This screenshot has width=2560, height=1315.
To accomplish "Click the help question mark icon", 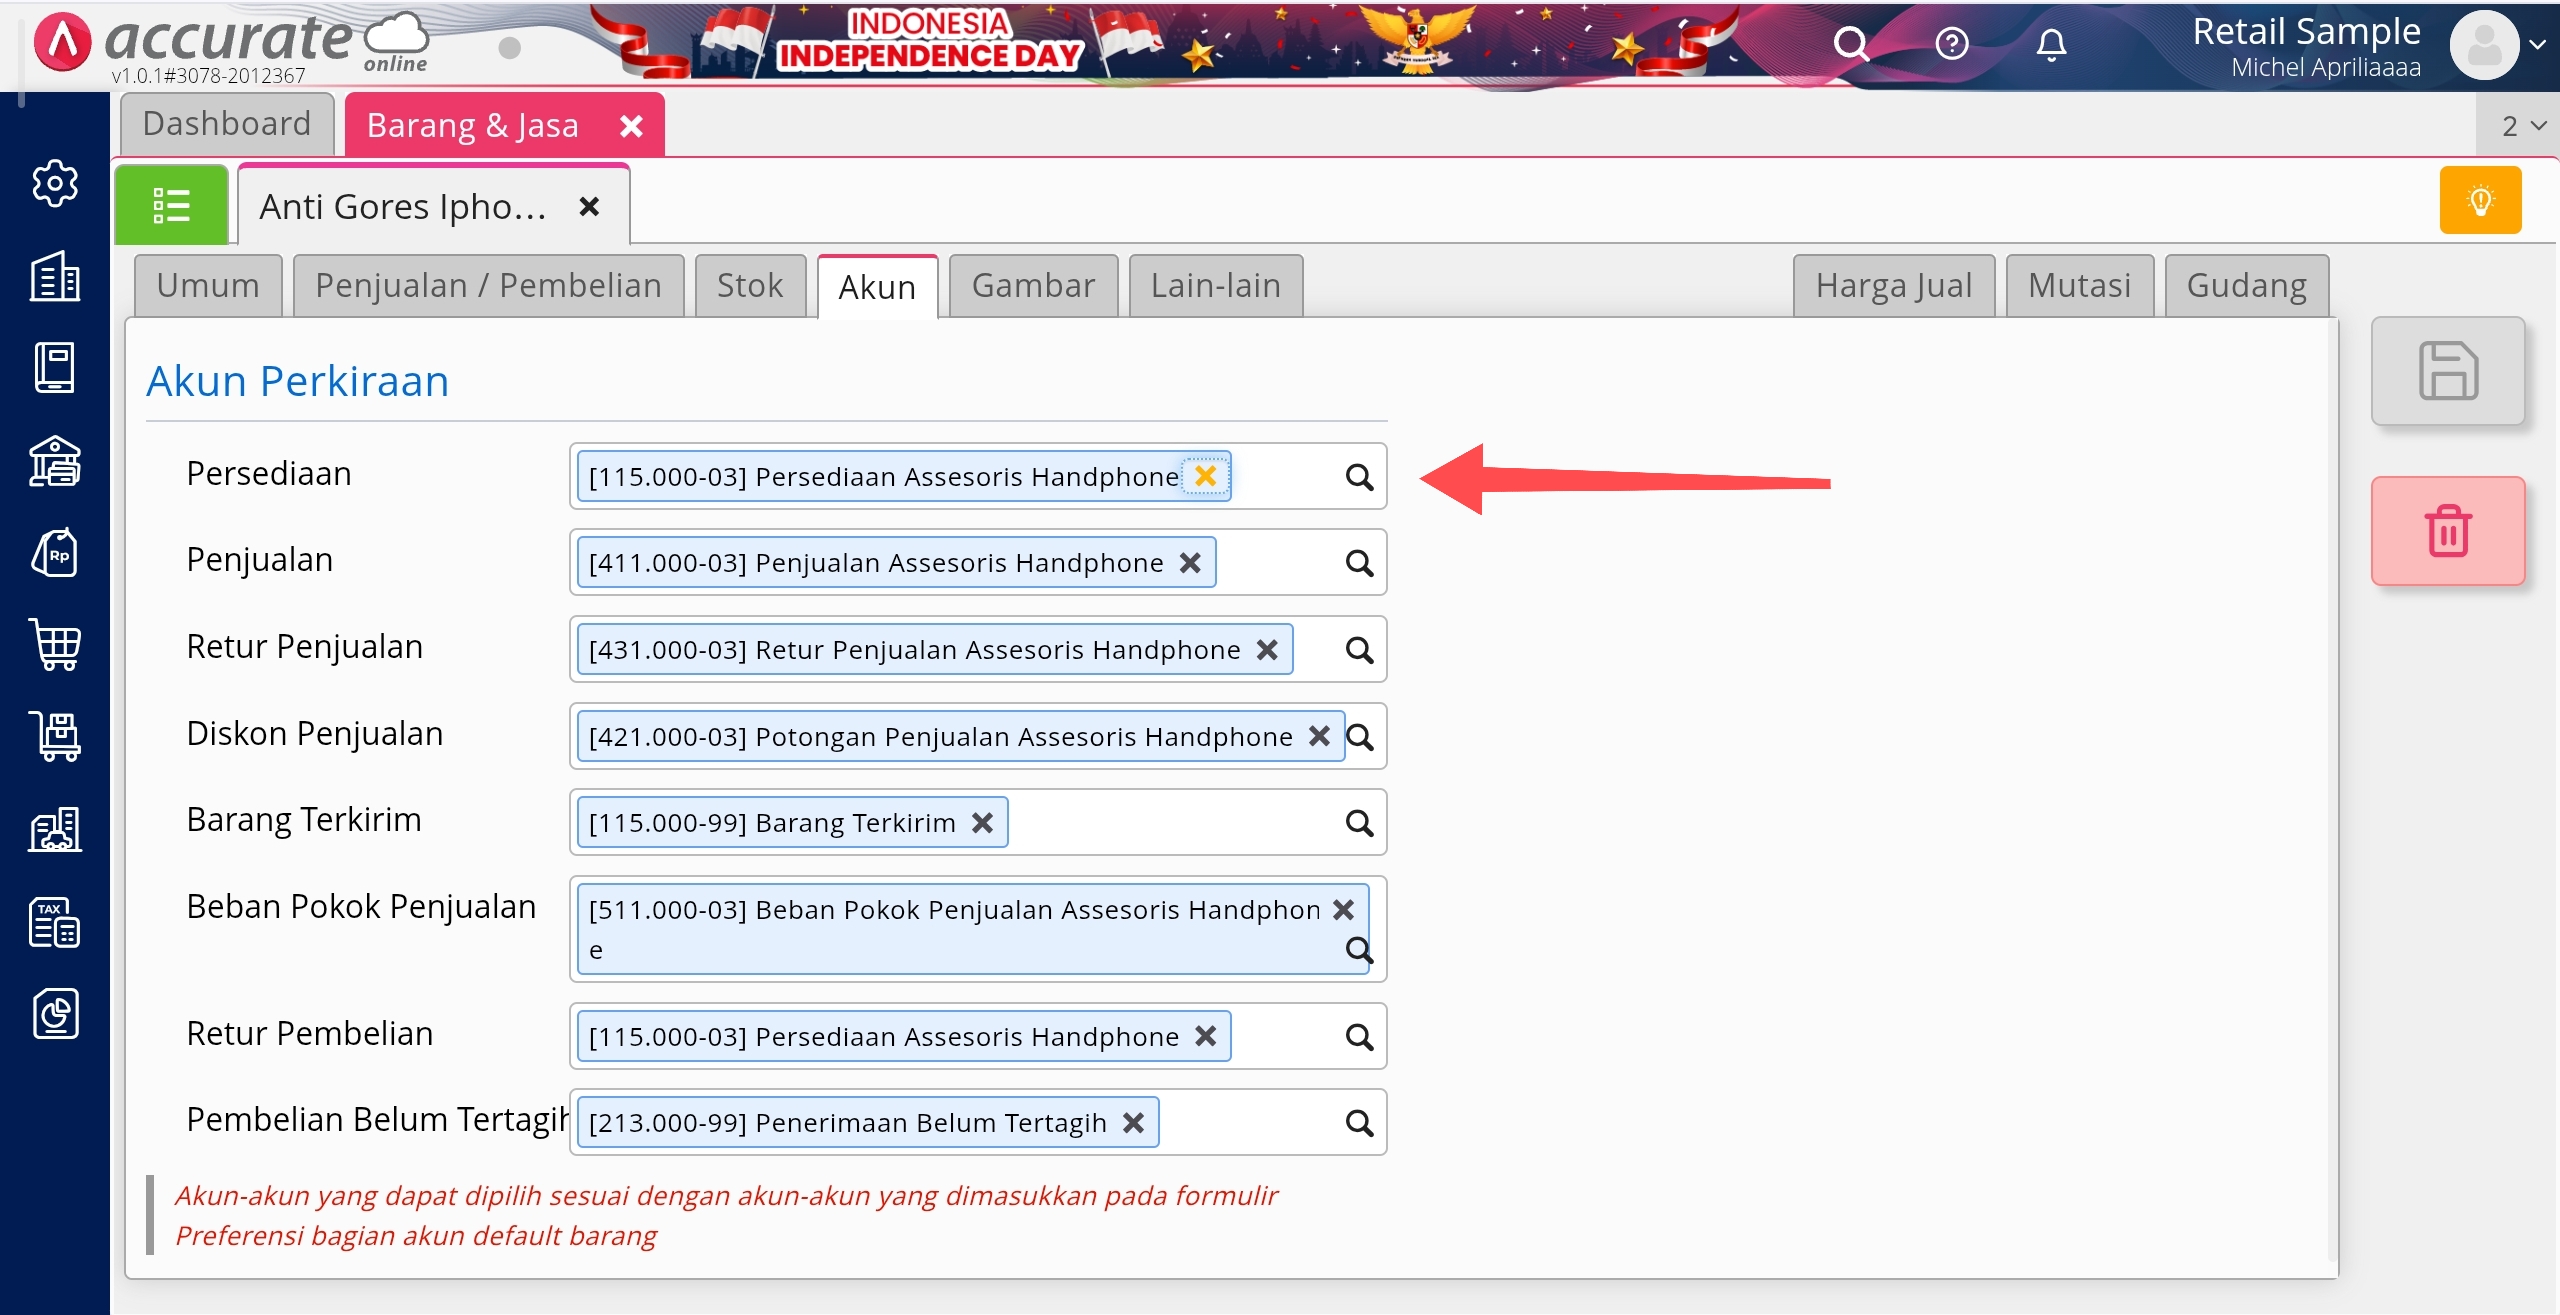I will coord(1951,44).
